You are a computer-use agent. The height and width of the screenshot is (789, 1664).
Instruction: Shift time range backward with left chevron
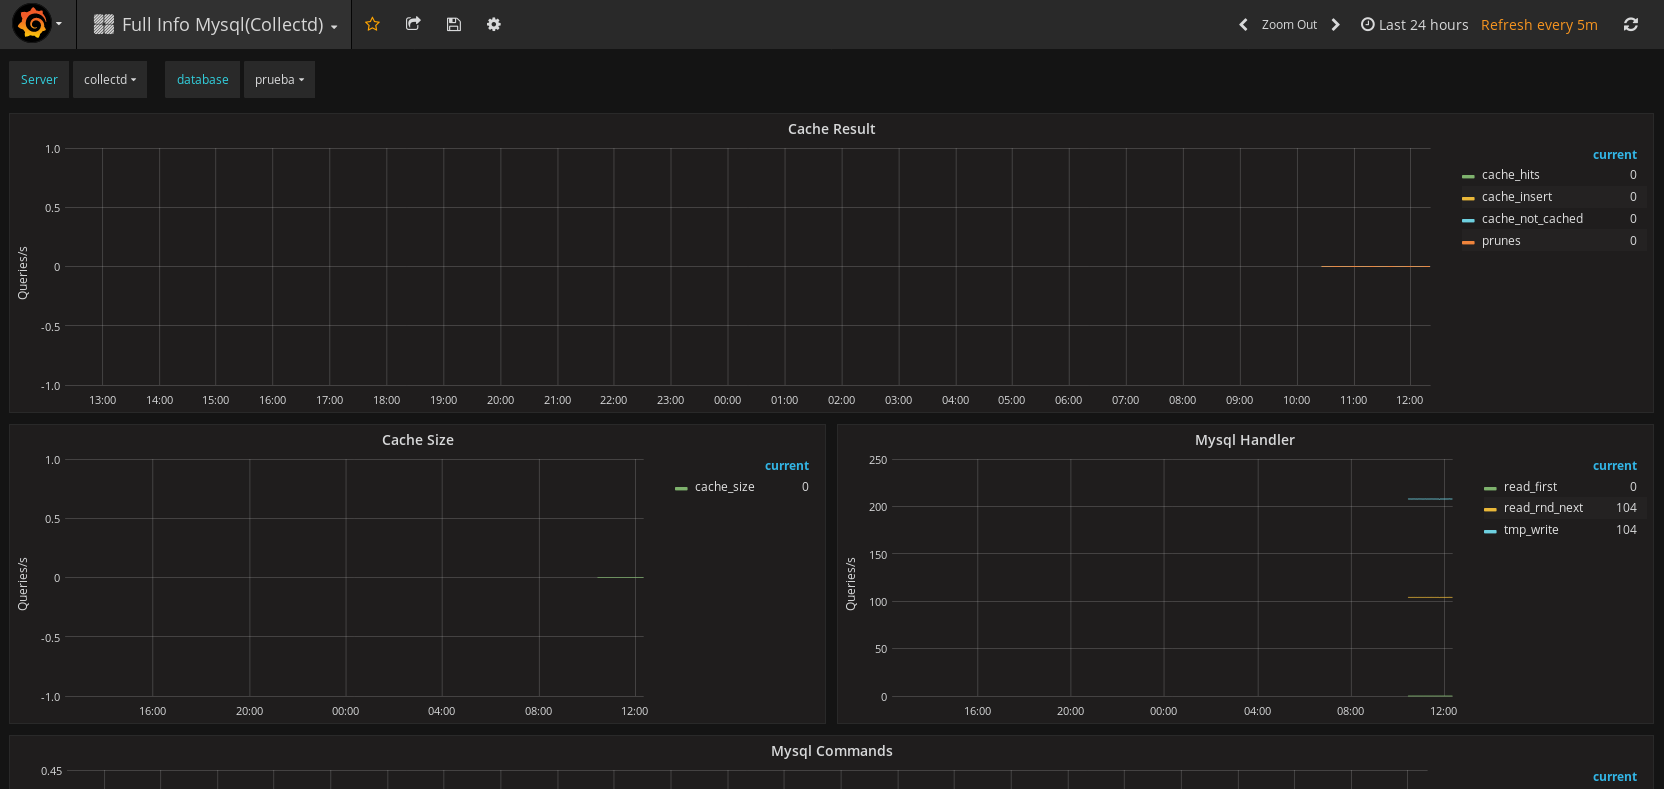(x=1243, y=25)
